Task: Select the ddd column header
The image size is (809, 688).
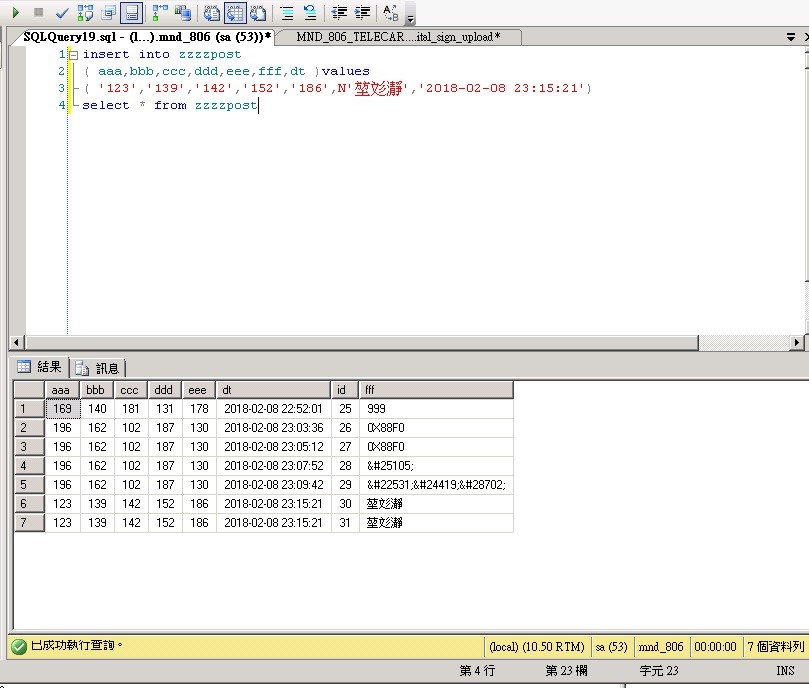Action: (x=165, y=390)
